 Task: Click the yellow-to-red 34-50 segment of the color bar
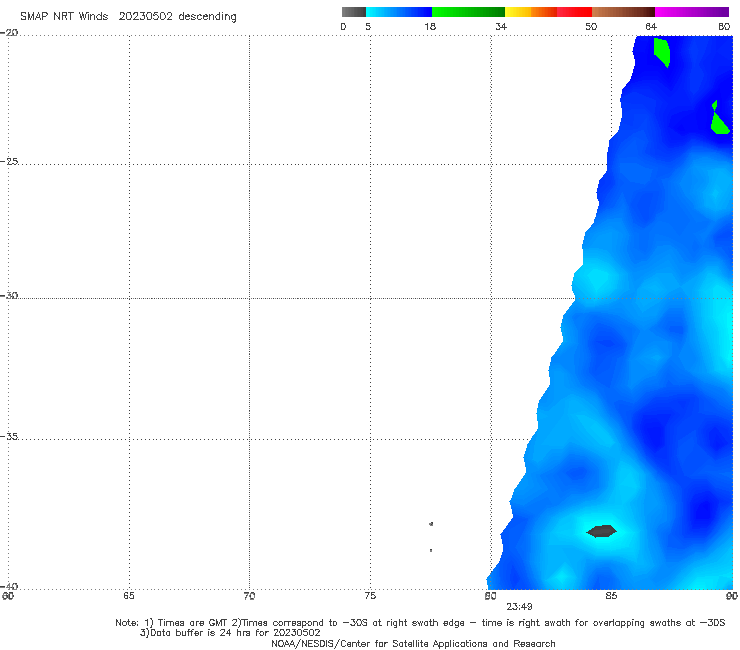548,12
